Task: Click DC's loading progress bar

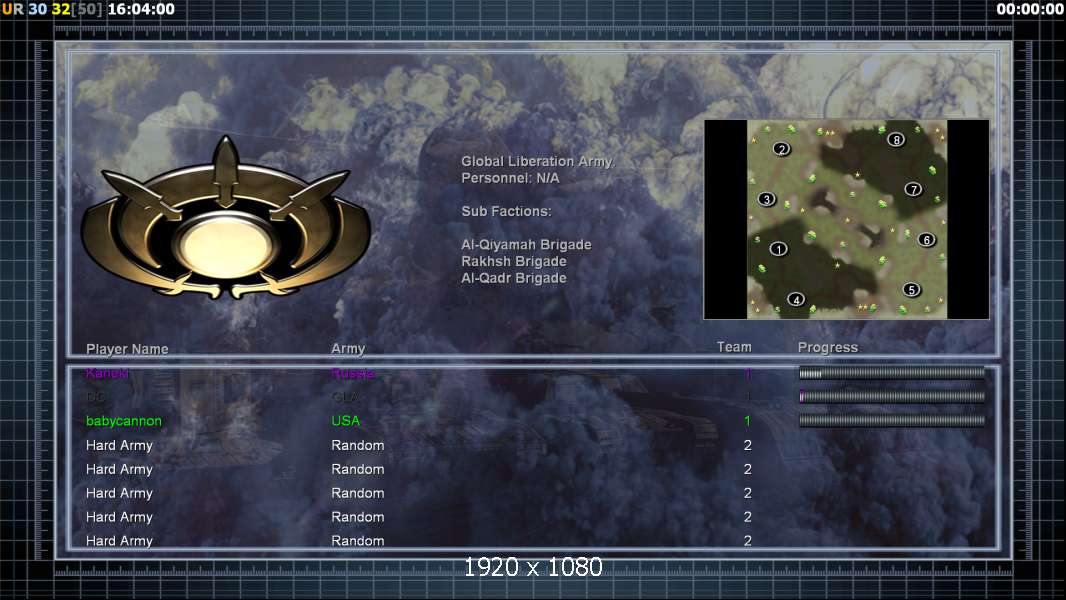Action: click(x=892, y=397)
